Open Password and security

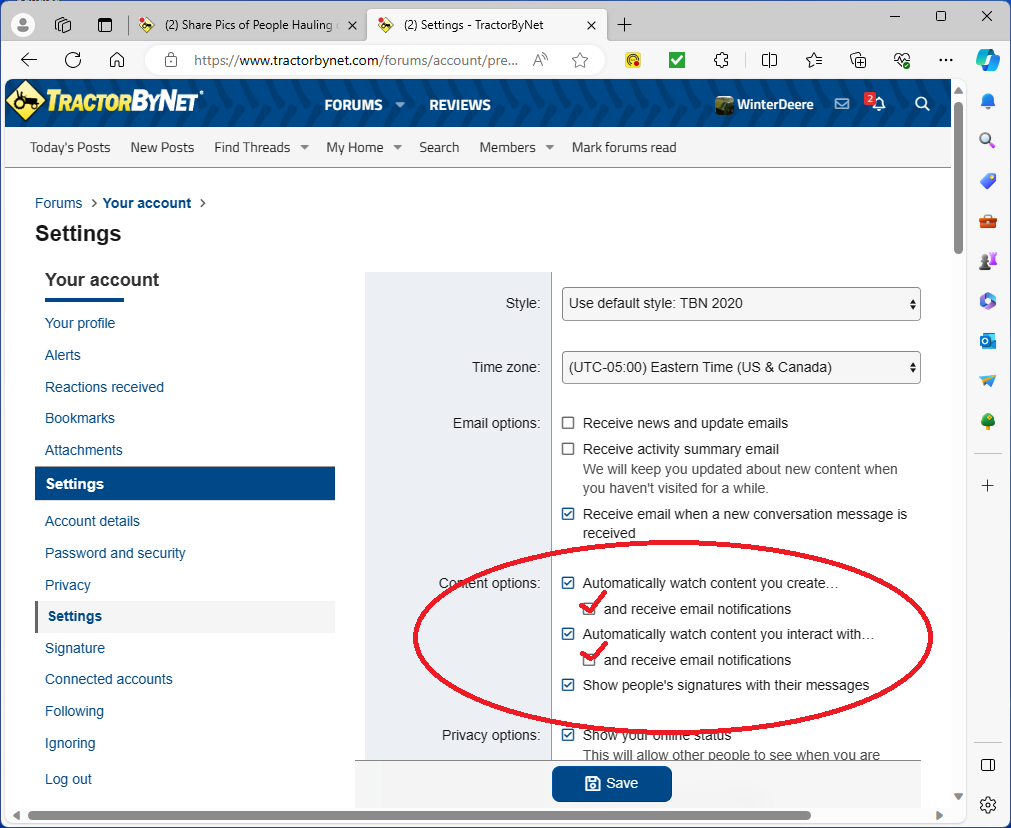tap(115, 553)
